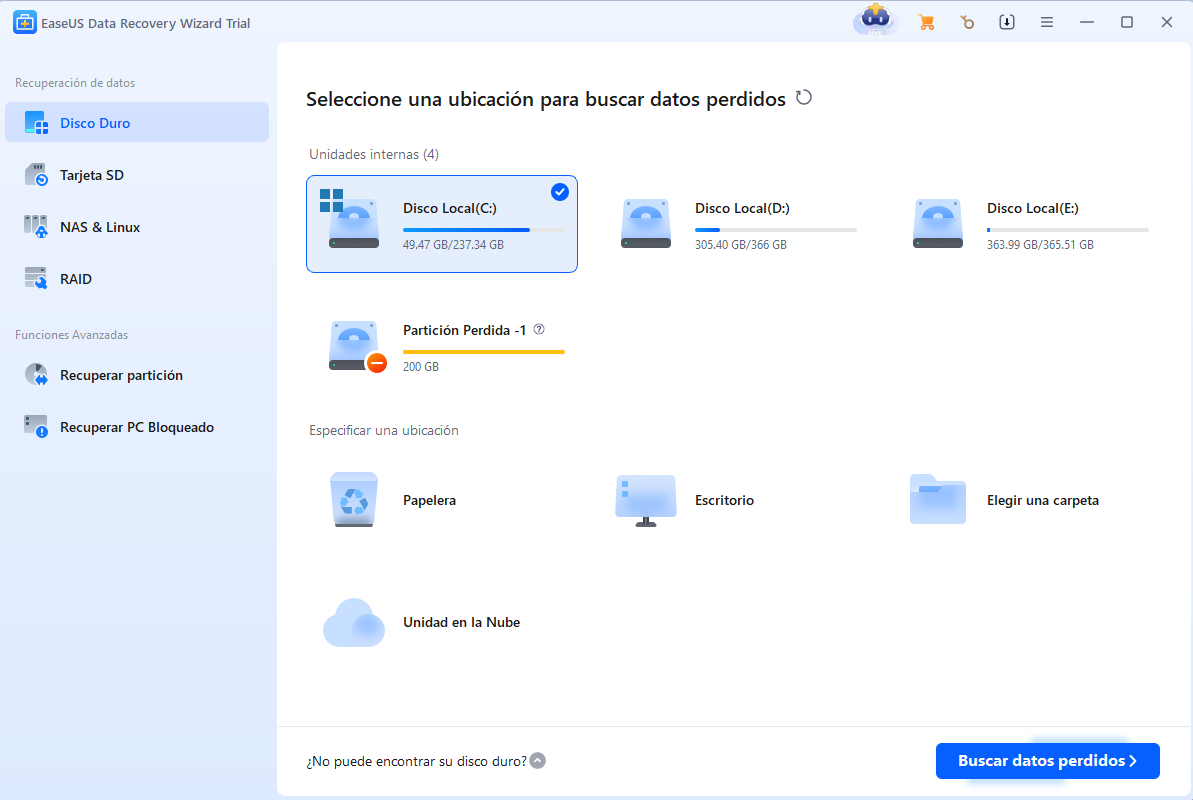This screenshot has height=800, width=1193.
Task: Select the Escritorio location label
Action: [724, 500]
